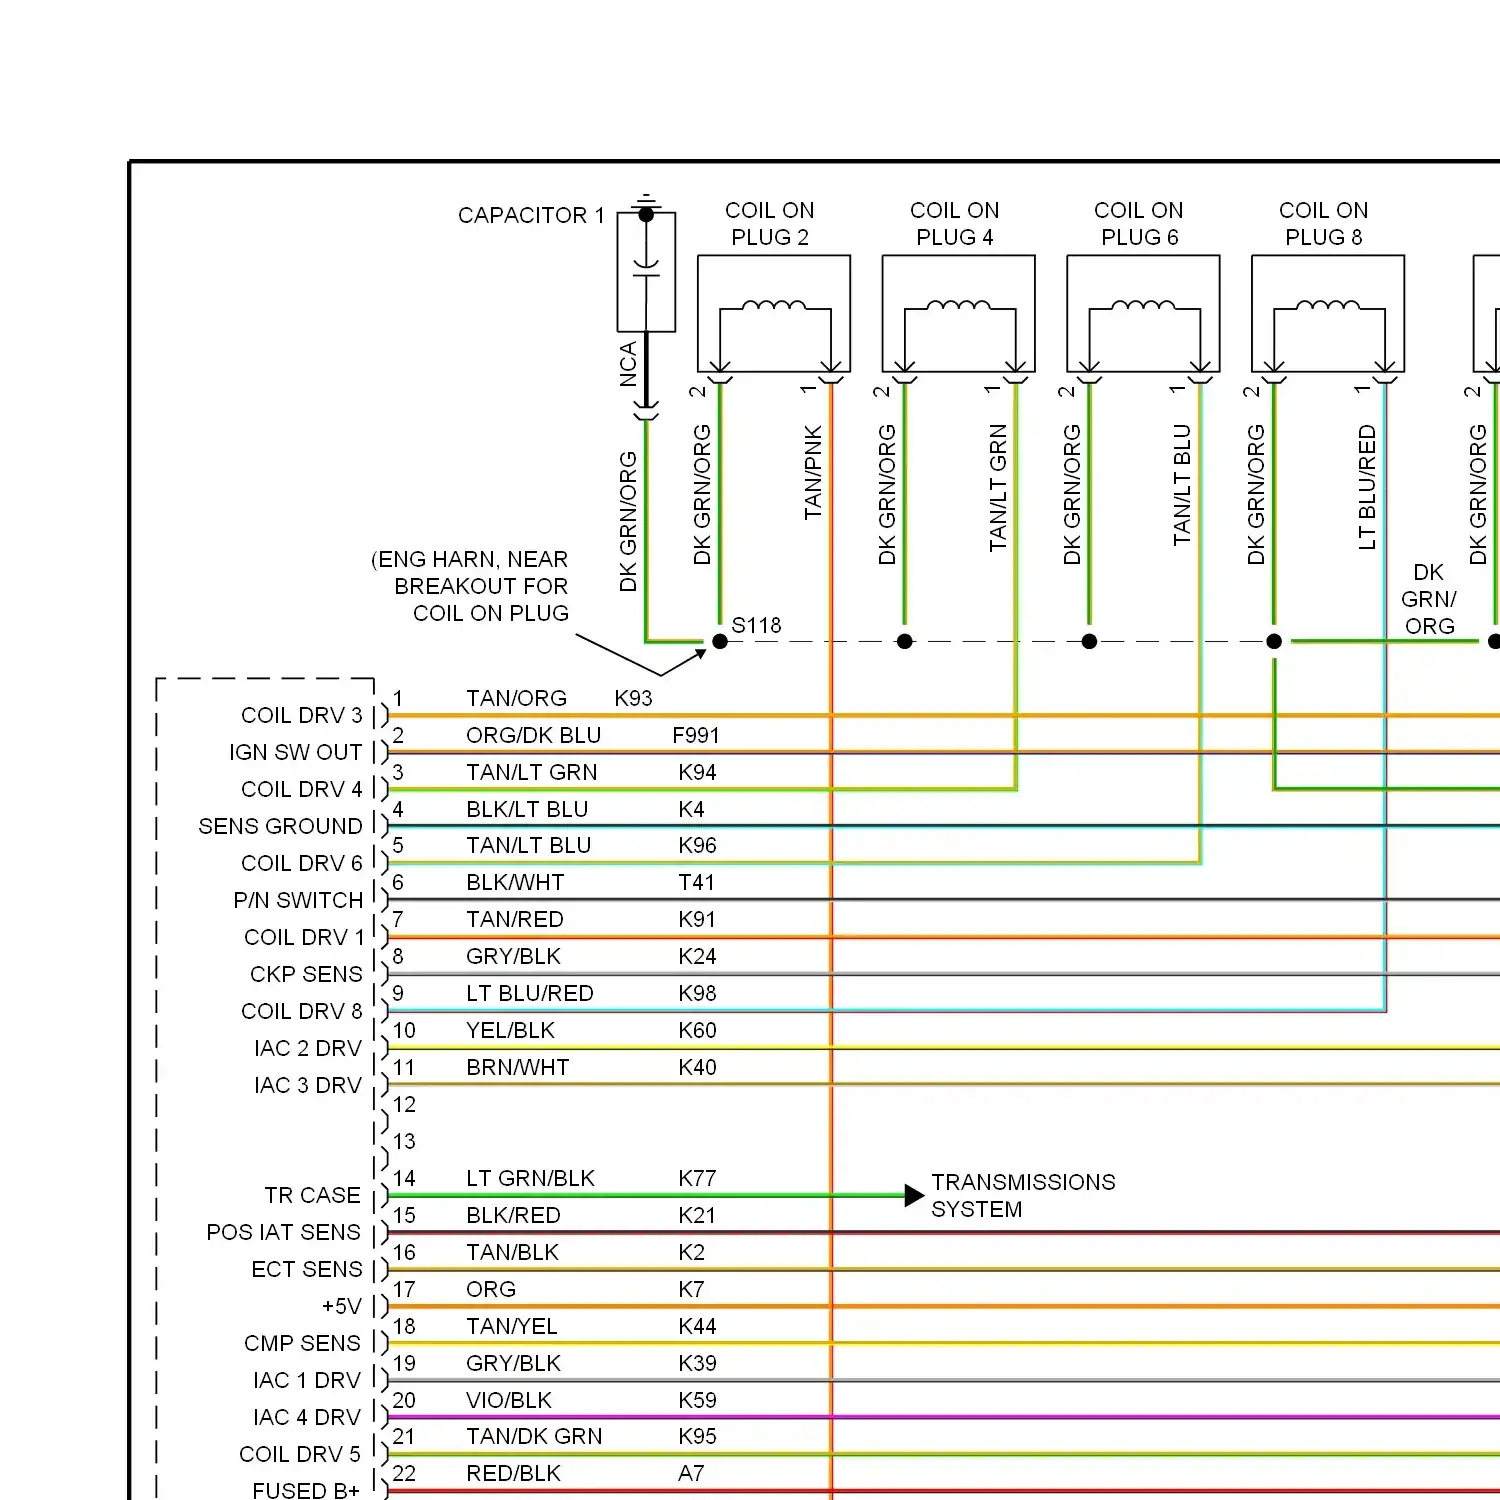The image size is (1500, 1500).
Task: Click the BRN/WHT wire color text
Action: pos(517,1067)
